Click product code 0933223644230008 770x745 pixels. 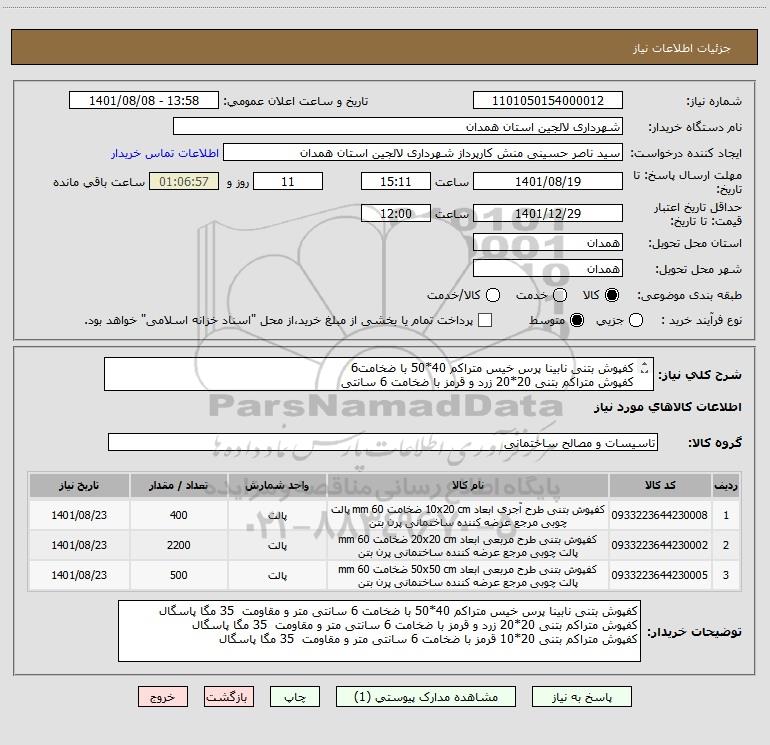pos(660,515)
